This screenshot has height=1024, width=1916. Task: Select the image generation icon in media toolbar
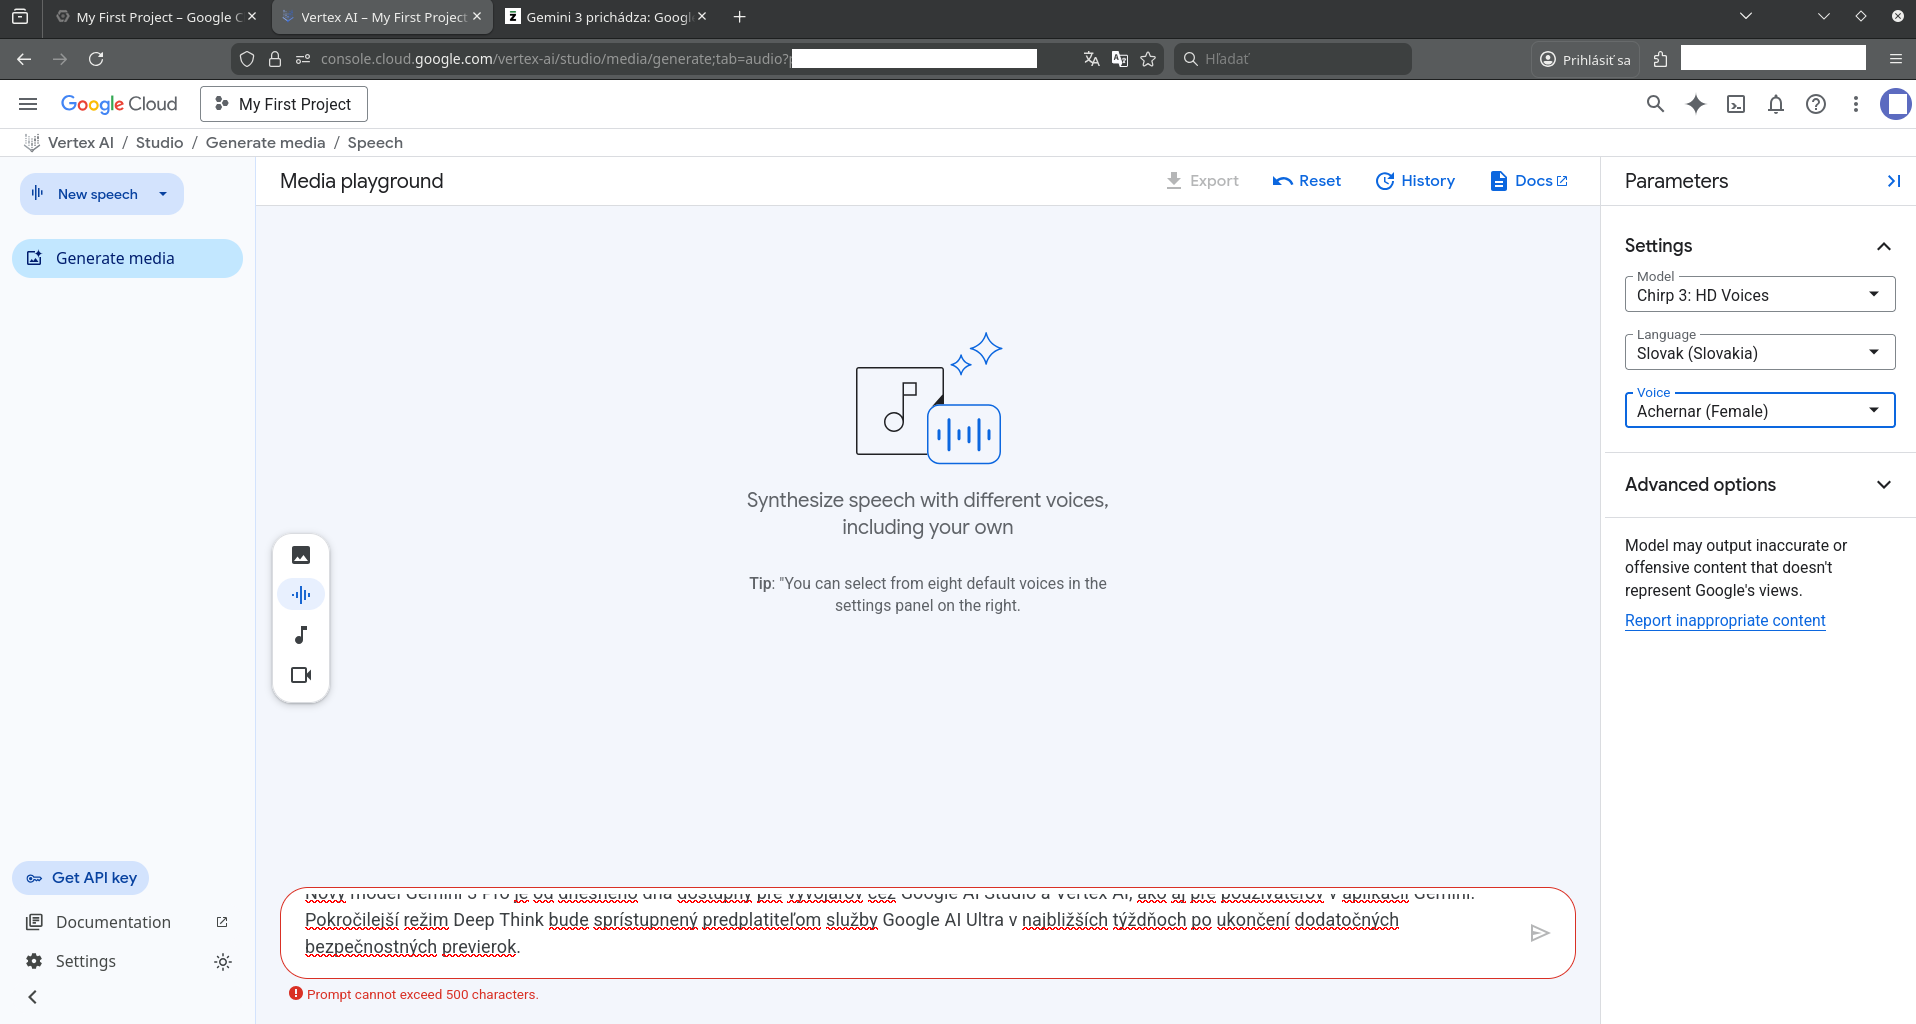point(301,555)
